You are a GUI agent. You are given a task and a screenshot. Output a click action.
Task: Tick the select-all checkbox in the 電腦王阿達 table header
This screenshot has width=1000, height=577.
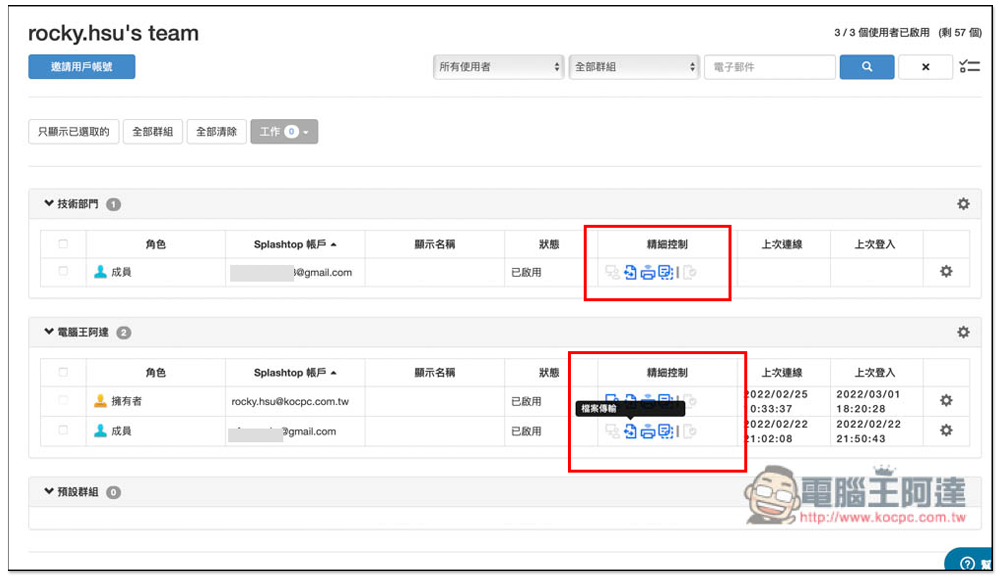[62, 372]
